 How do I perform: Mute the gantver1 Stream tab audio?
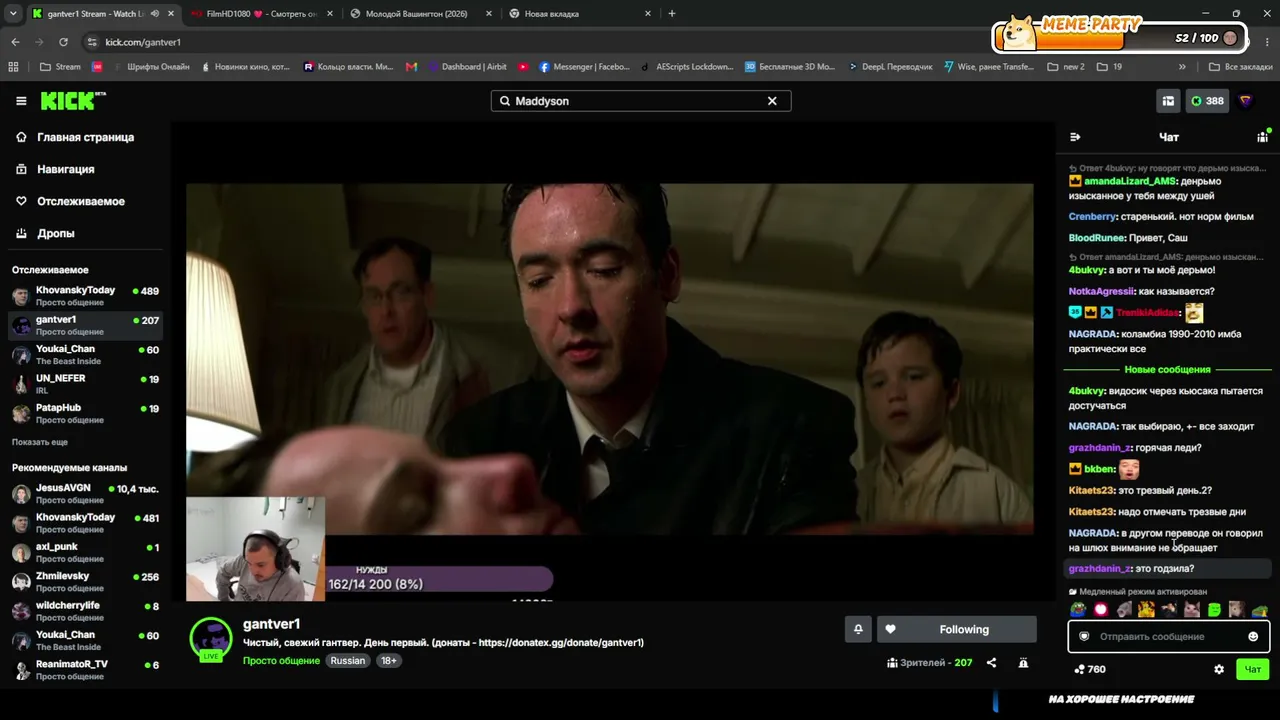(x=154, y=14)
